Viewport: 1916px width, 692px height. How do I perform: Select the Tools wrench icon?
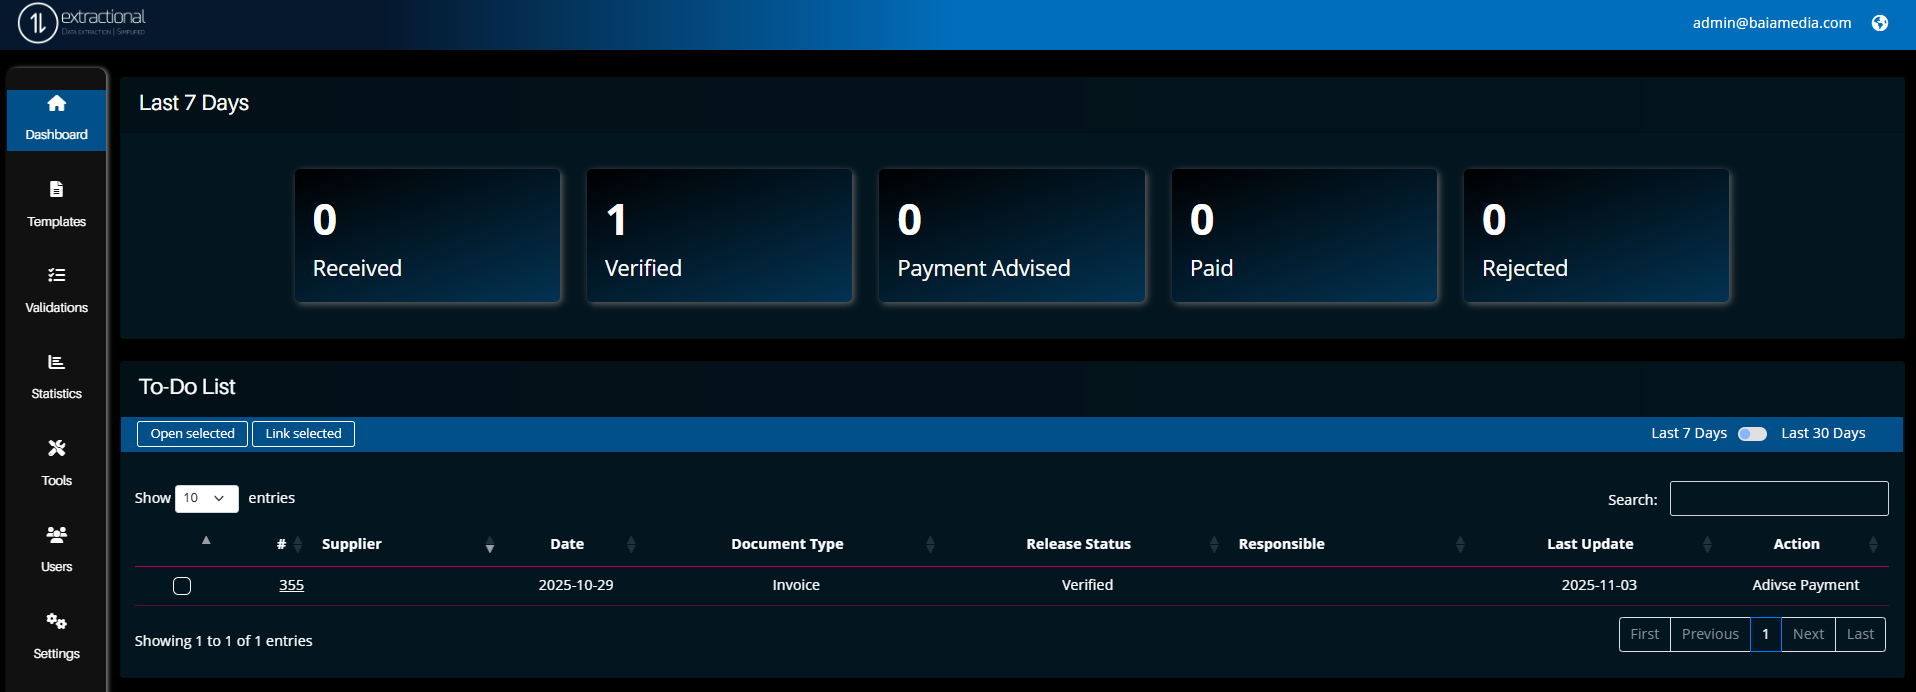(56, 448)
